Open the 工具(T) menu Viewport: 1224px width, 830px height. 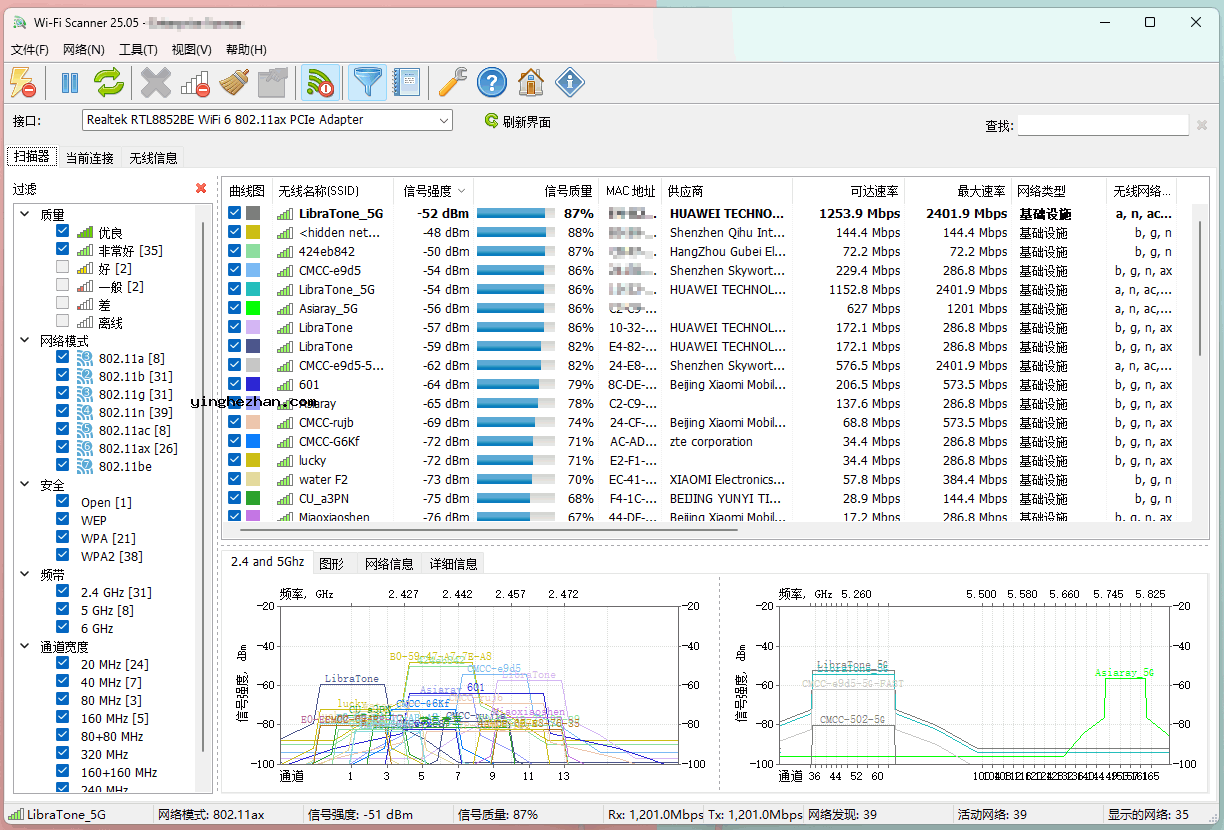138,49
